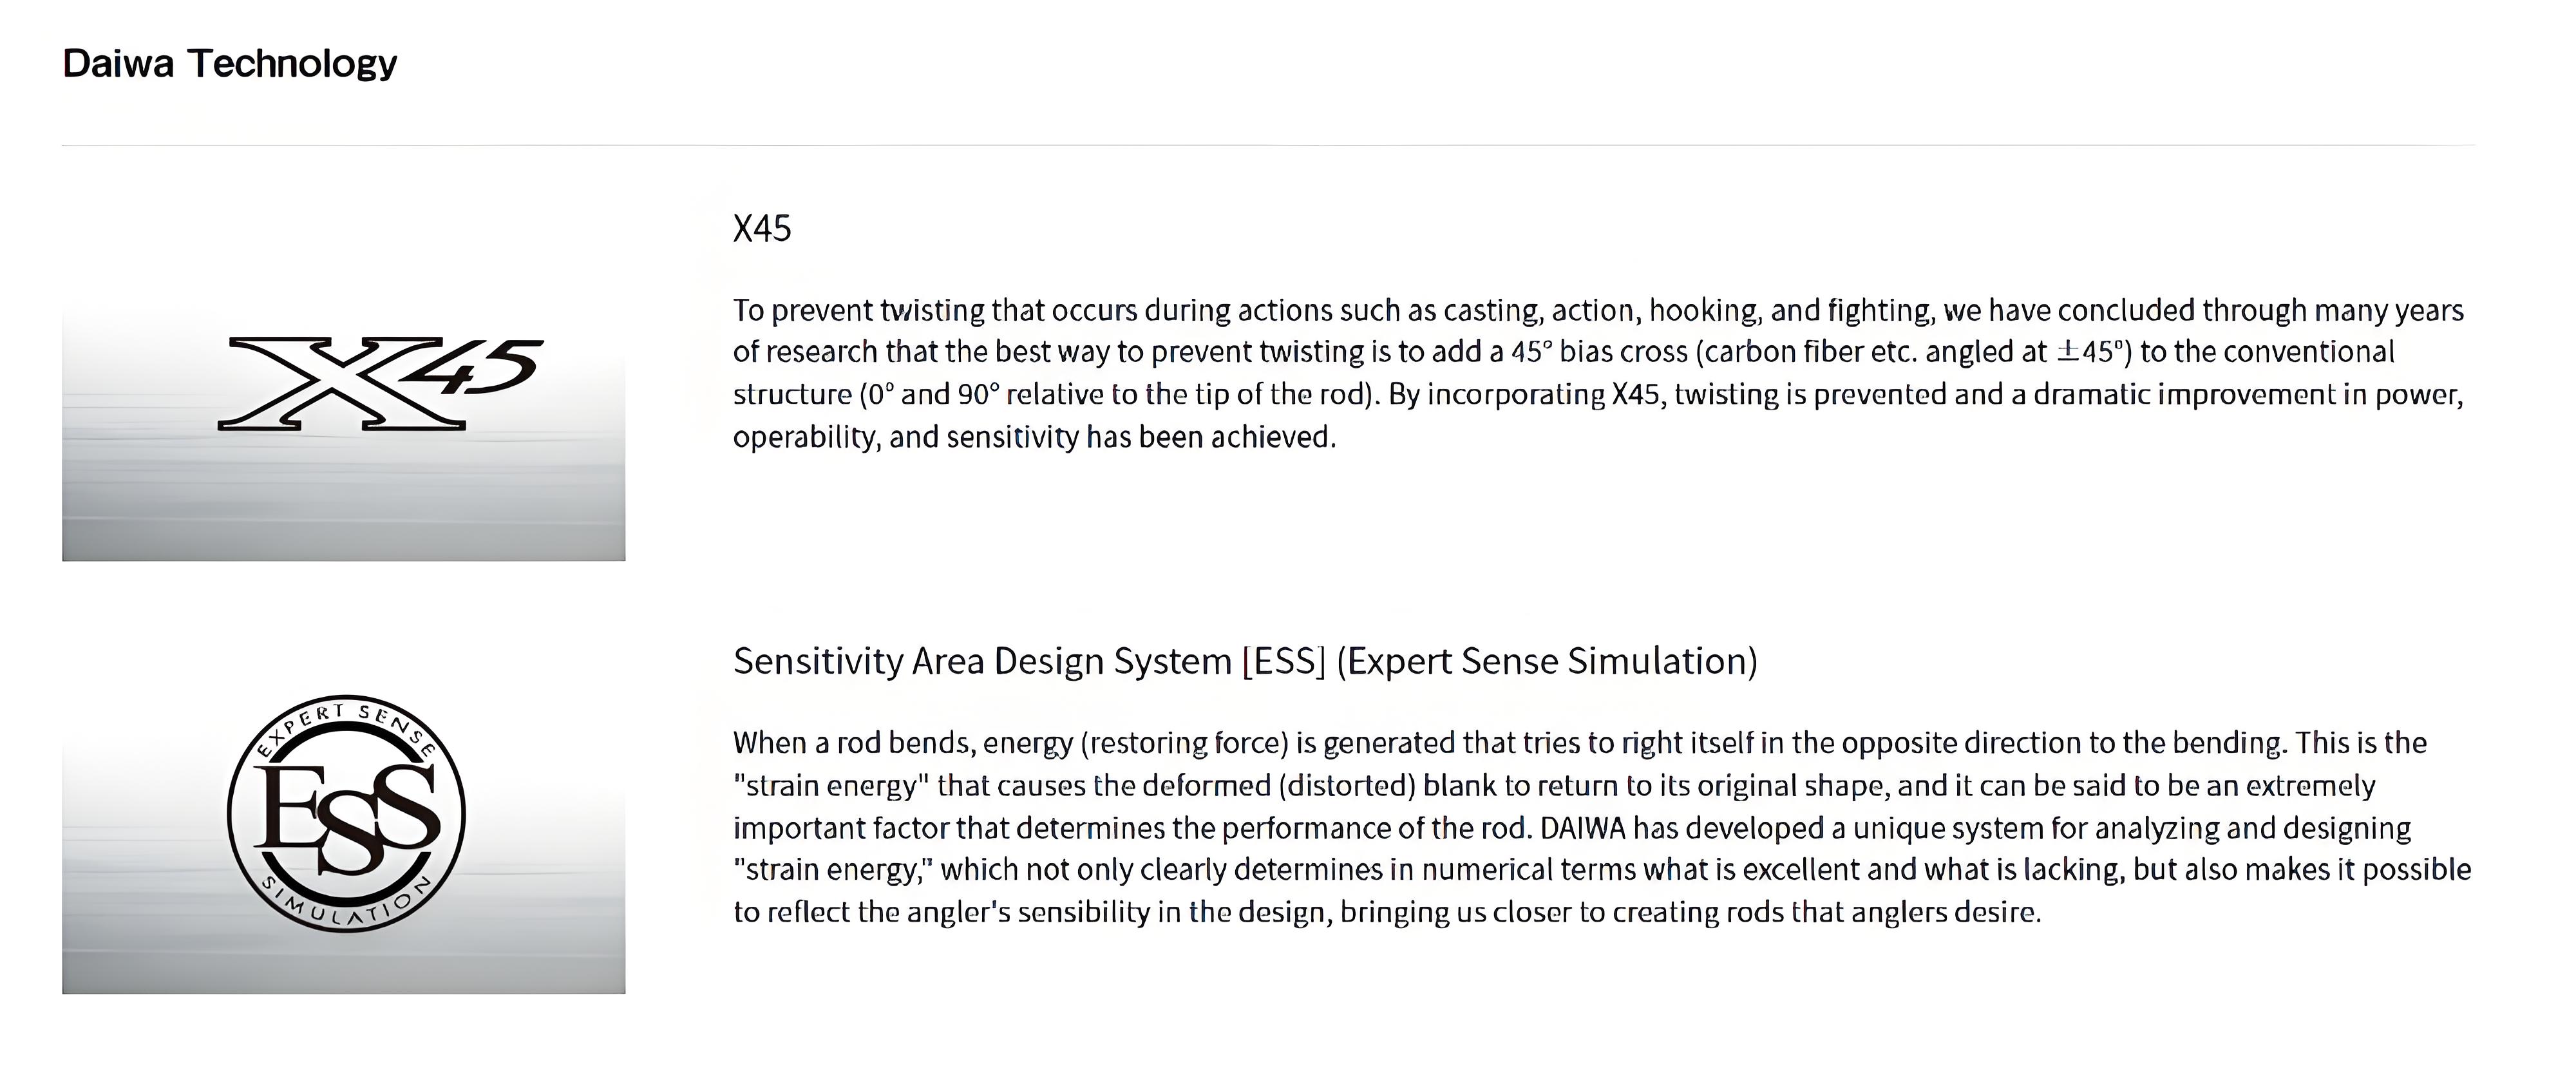Click the 'Daiwa Technology' section heading
This screenshot has width=2576, height=1082.
(229, 63)
